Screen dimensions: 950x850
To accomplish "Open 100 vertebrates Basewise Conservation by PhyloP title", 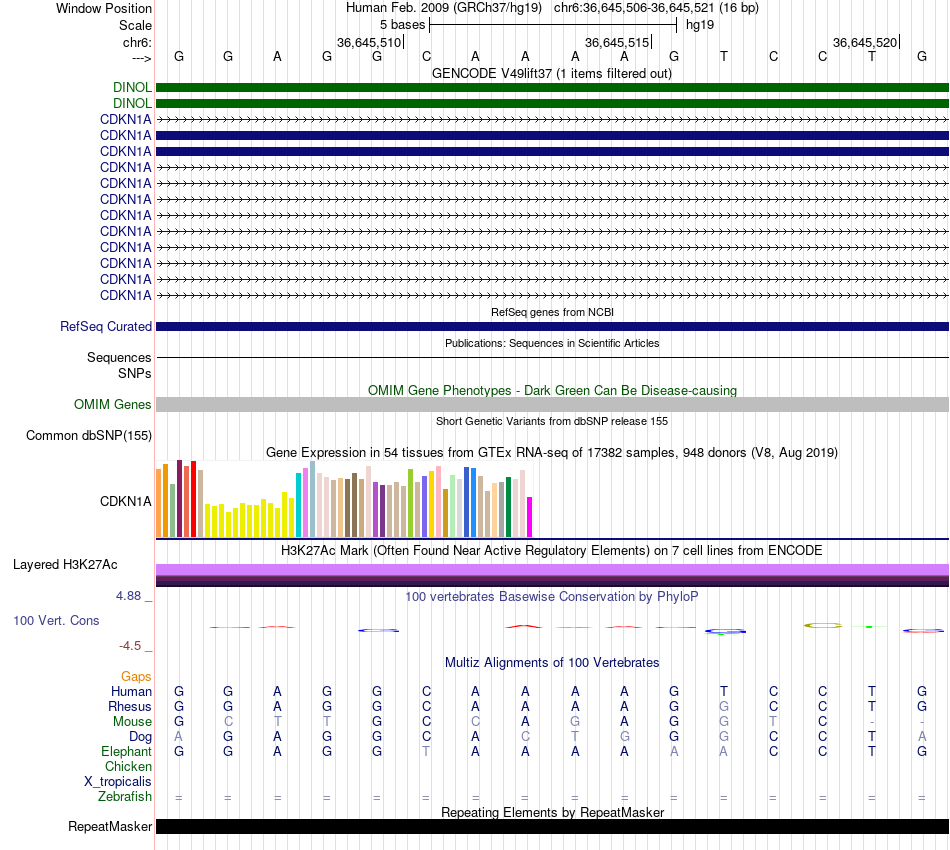I will [552, 596].
